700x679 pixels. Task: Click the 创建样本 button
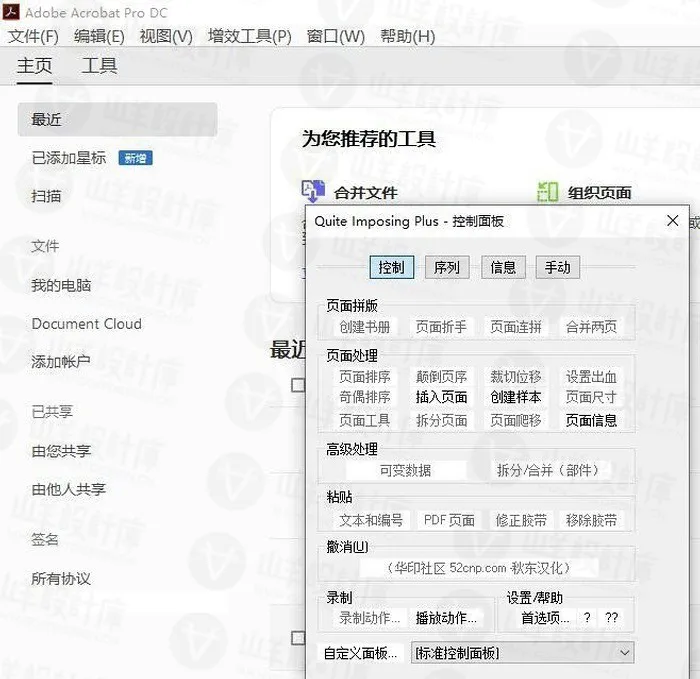click(515, 397)
